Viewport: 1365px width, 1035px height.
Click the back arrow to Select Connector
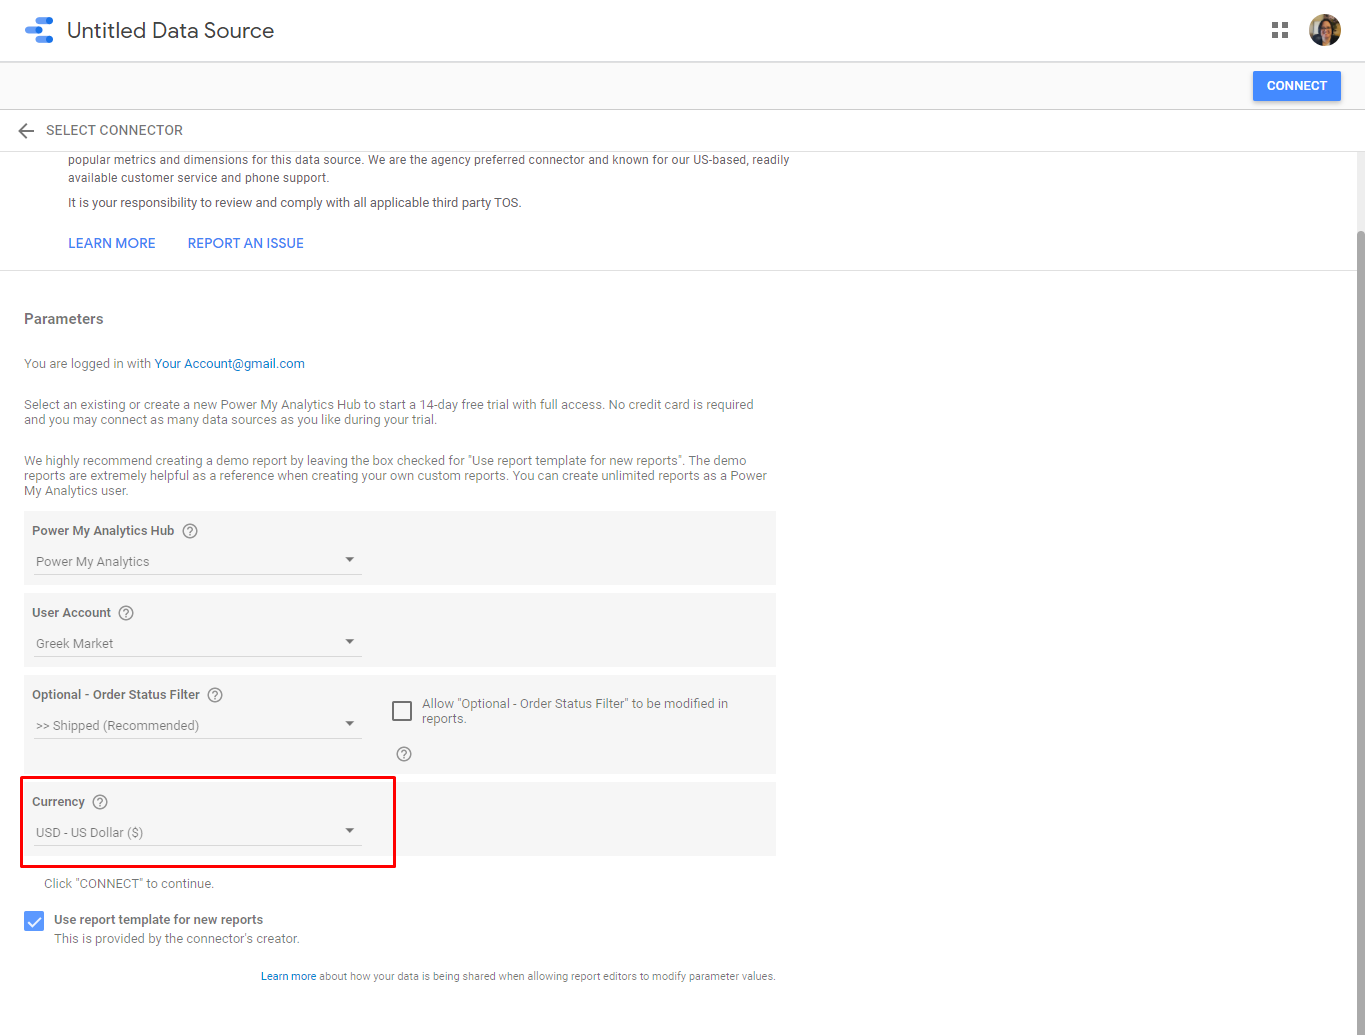click(x=27, y=131)
